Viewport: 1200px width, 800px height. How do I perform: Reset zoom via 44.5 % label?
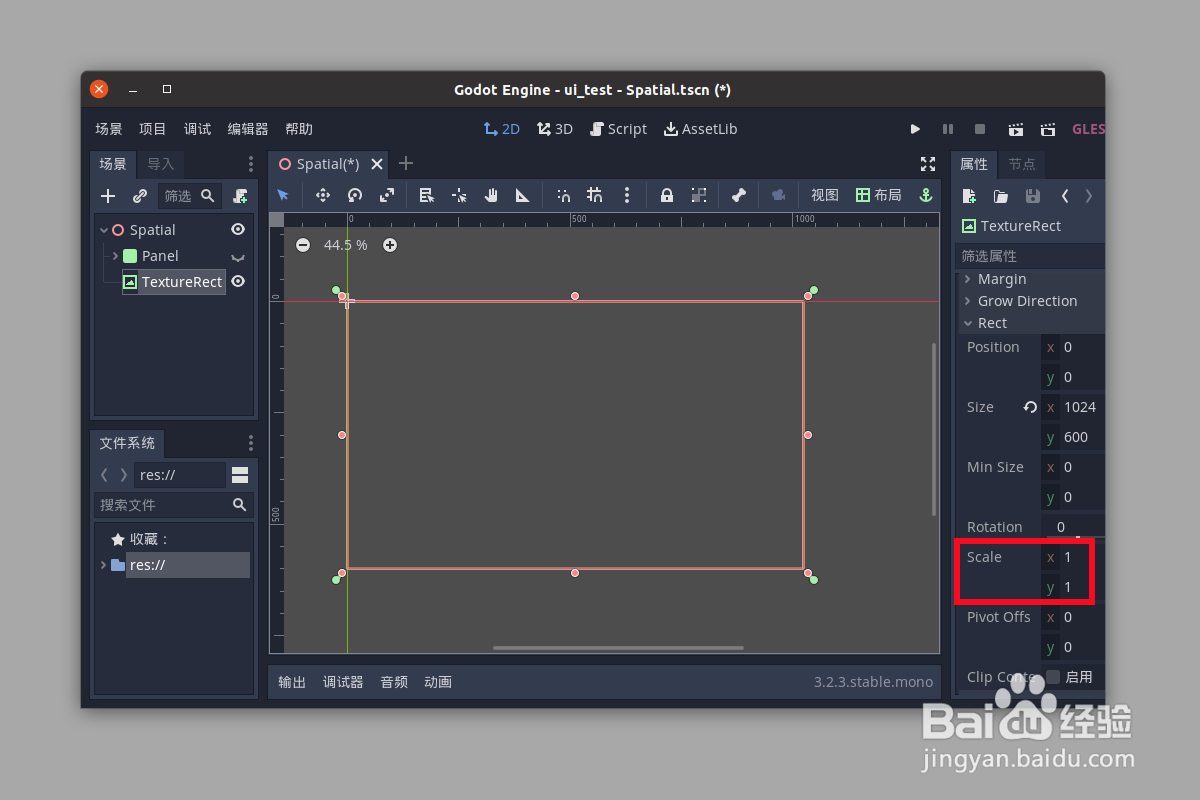tap(346, 245)
